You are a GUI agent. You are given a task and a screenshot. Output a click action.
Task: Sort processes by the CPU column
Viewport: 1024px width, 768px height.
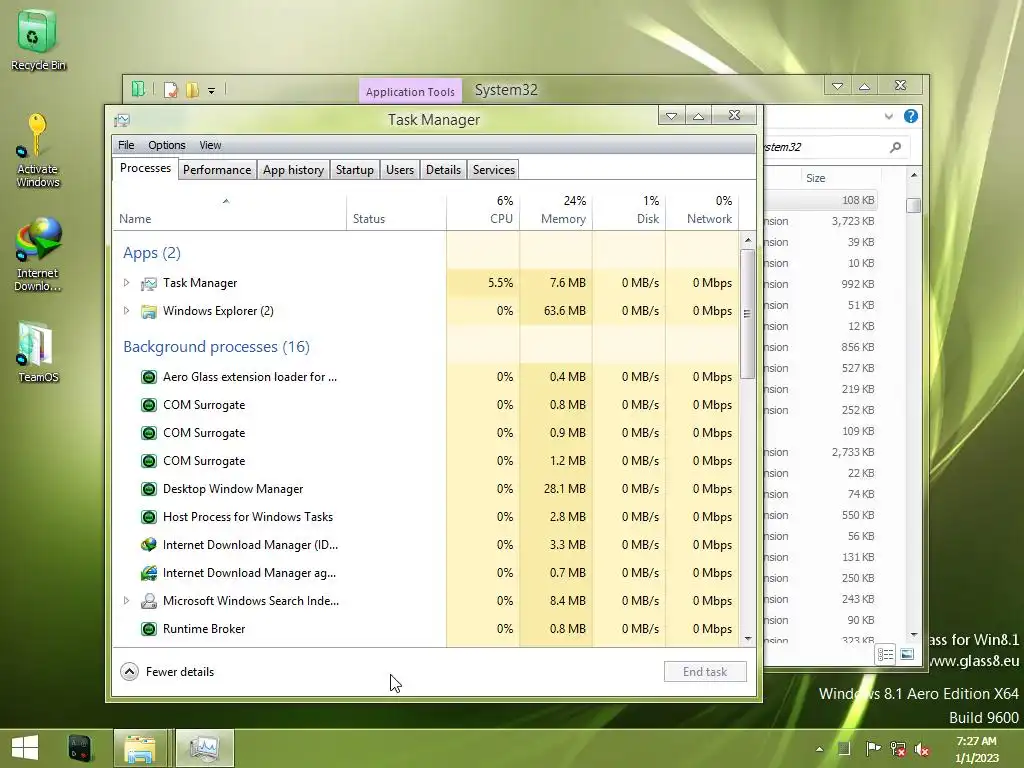point(483,212)
